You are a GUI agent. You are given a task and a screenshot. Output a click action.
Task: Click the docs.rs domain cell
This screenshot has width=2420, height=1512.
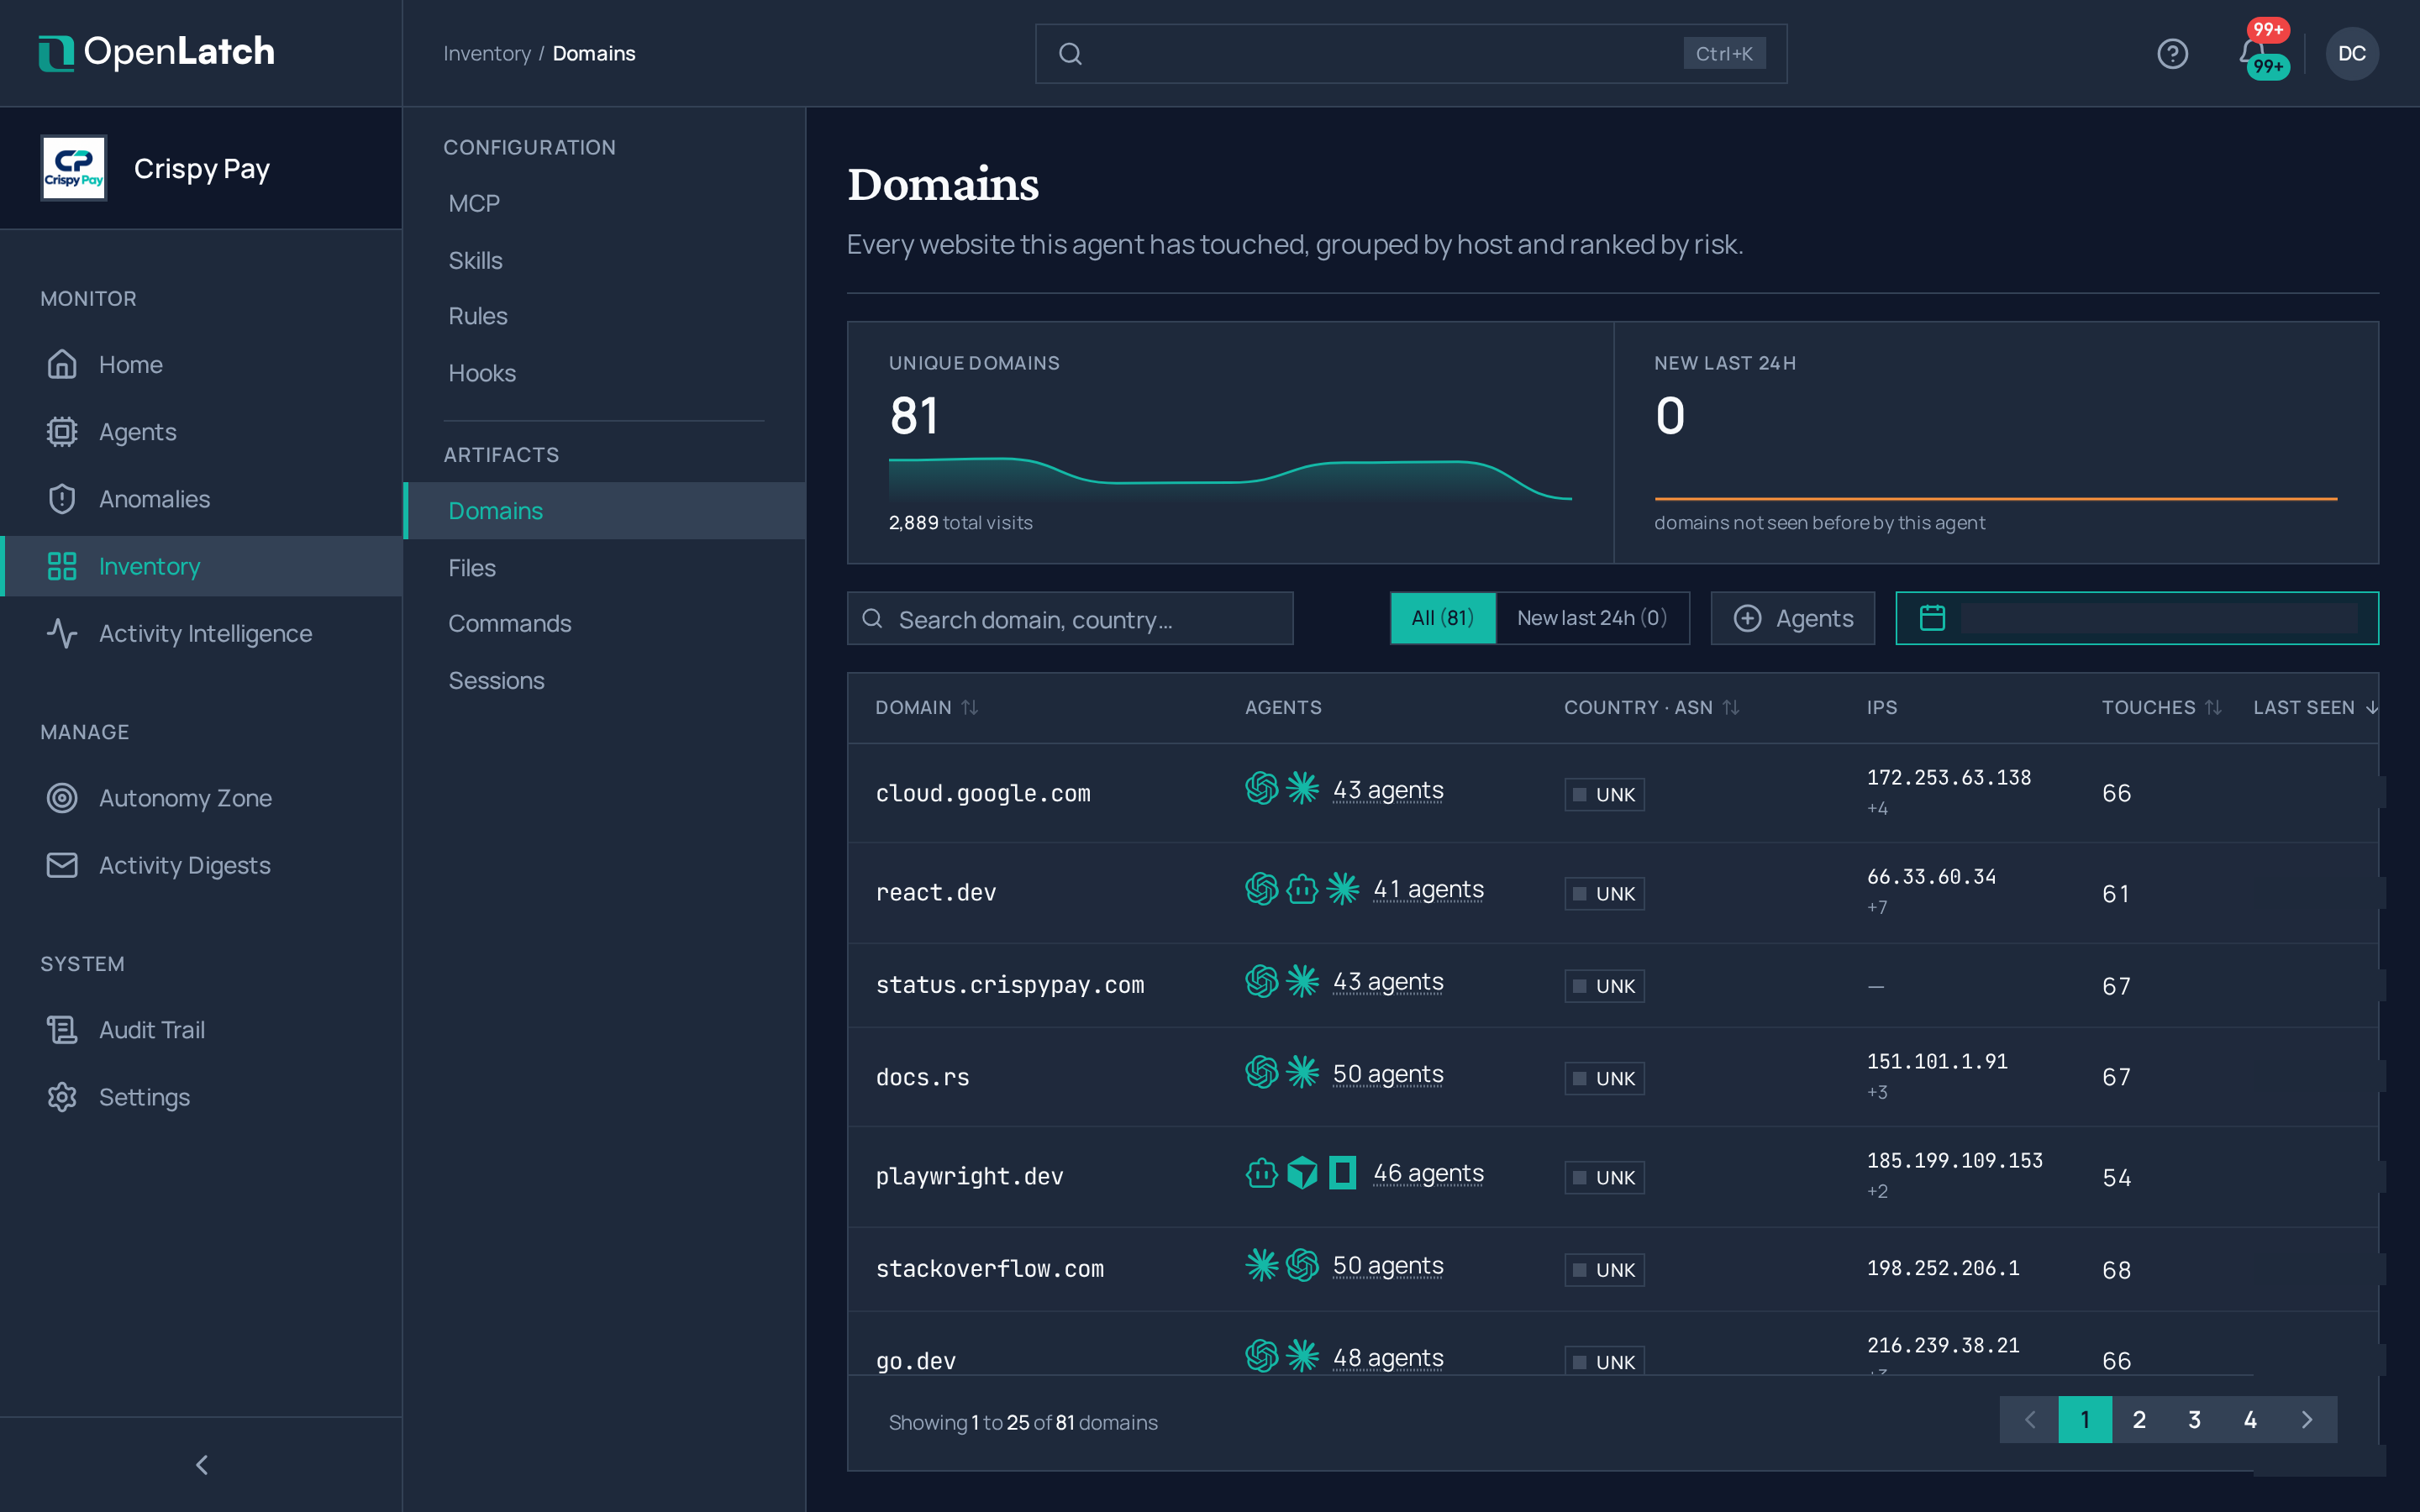(922, 1077)
